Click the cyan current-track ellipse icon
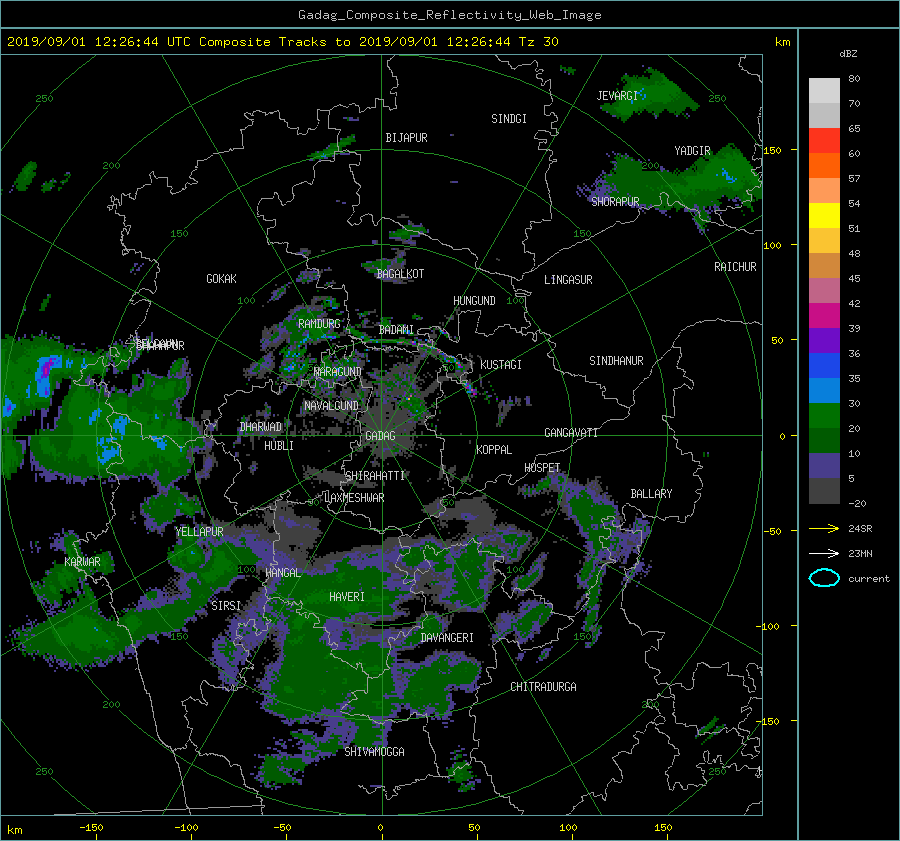 pos(824,578)
